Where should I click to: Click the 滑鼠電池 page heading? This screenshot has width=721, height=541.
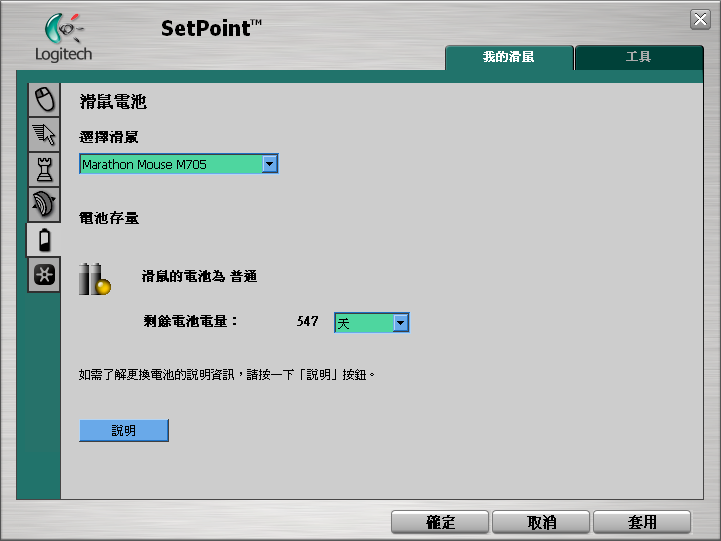point(113,102)
